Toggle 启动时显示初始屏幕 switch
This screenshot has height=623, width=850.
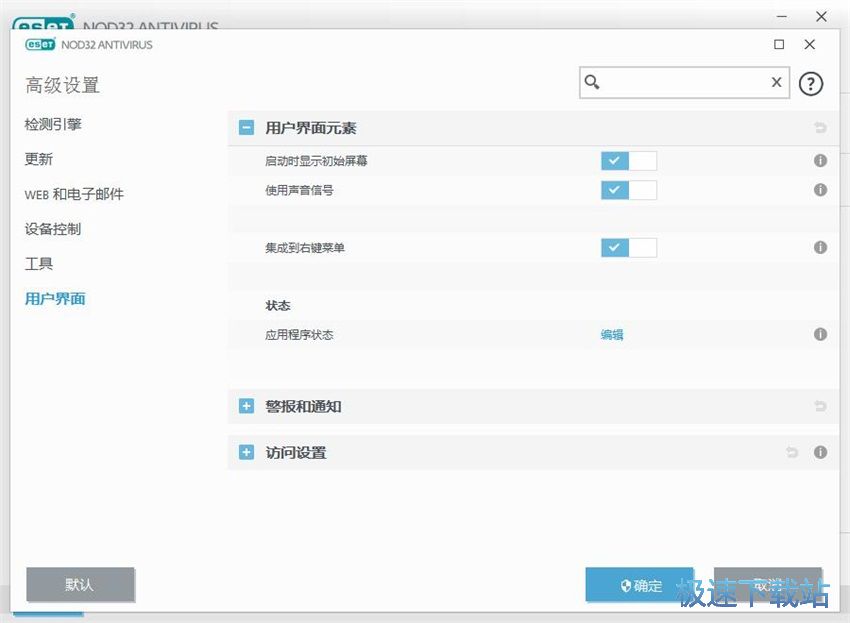click(x=629, y=160)
